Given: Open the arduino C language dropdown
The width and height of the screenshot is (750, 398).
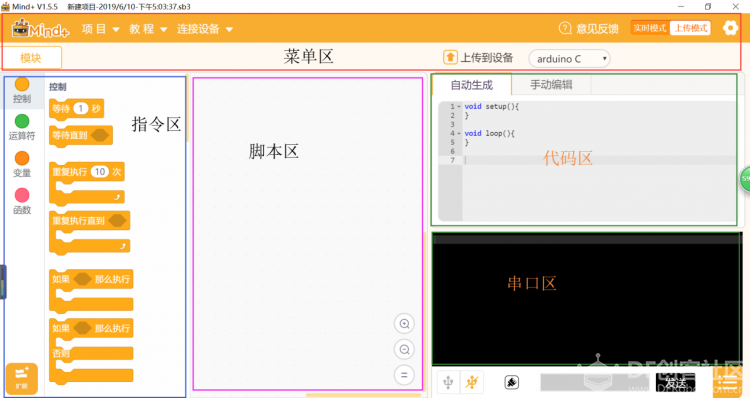Looking at the screenshot, I should (569, 59).
